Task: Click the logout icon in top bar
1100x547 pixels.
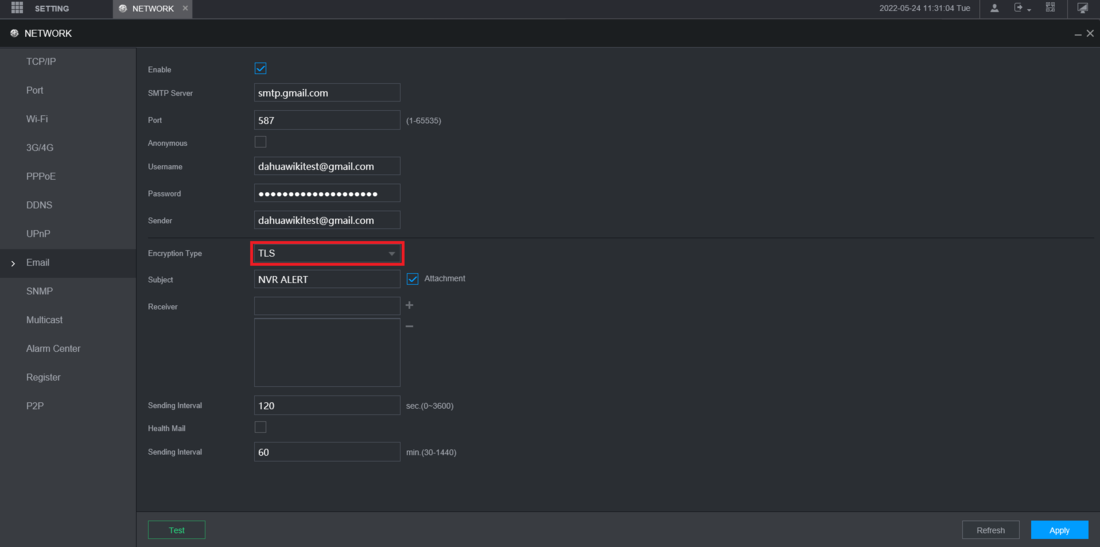Action: (1019, 8)
